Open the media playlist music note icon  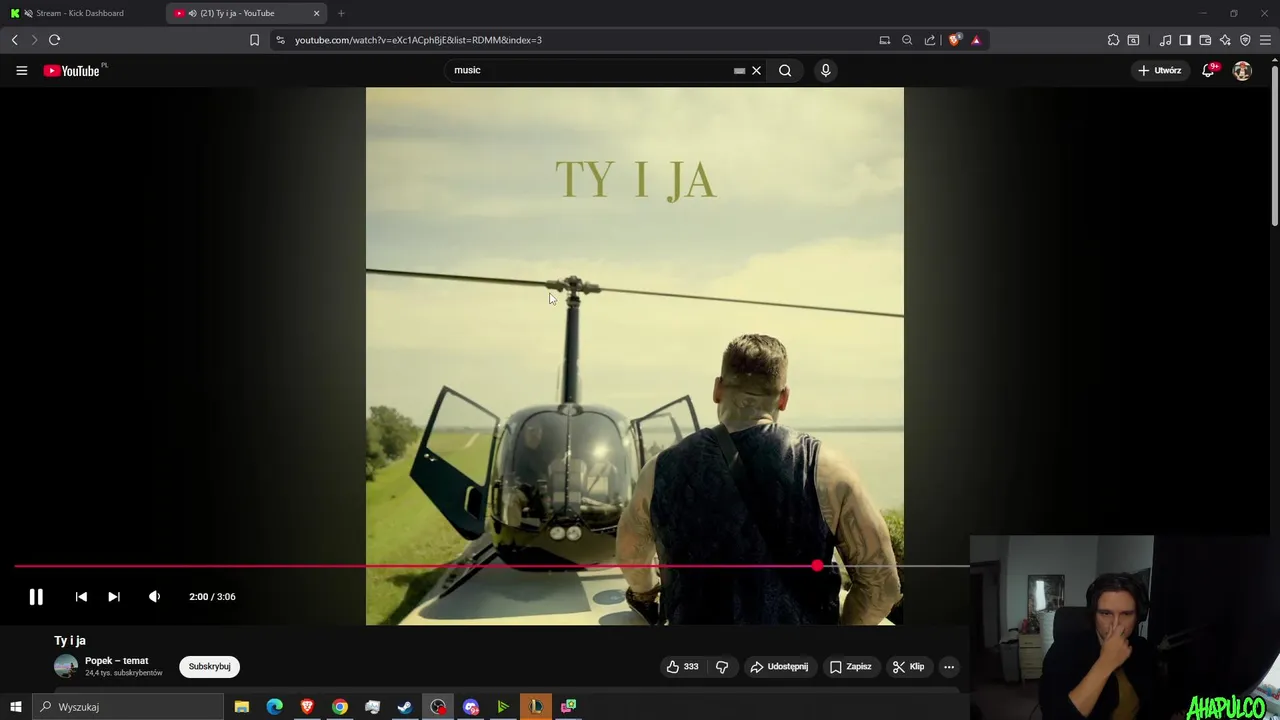pos(1165,40)
